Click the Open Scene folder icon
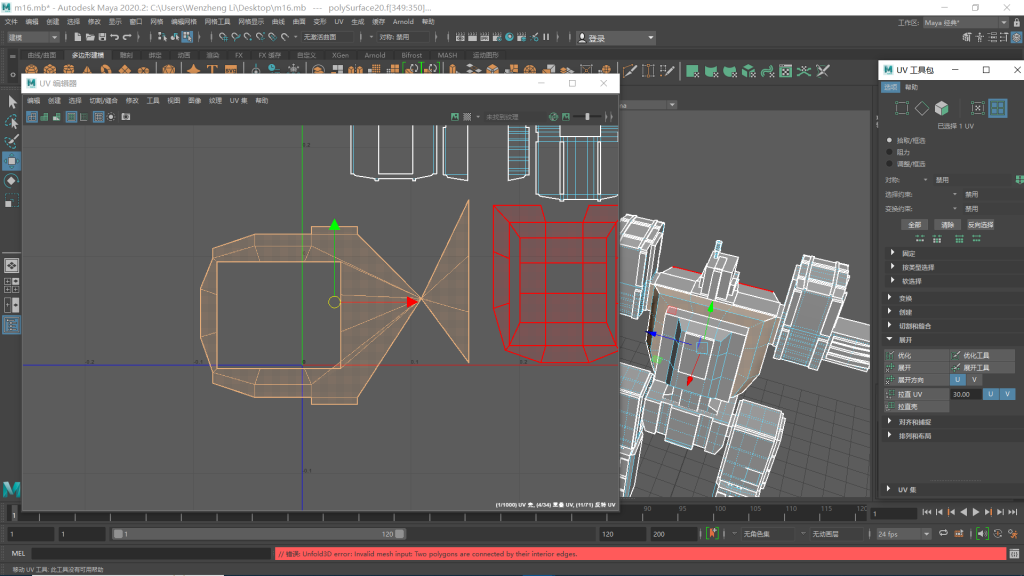 [x=90, y=37]
